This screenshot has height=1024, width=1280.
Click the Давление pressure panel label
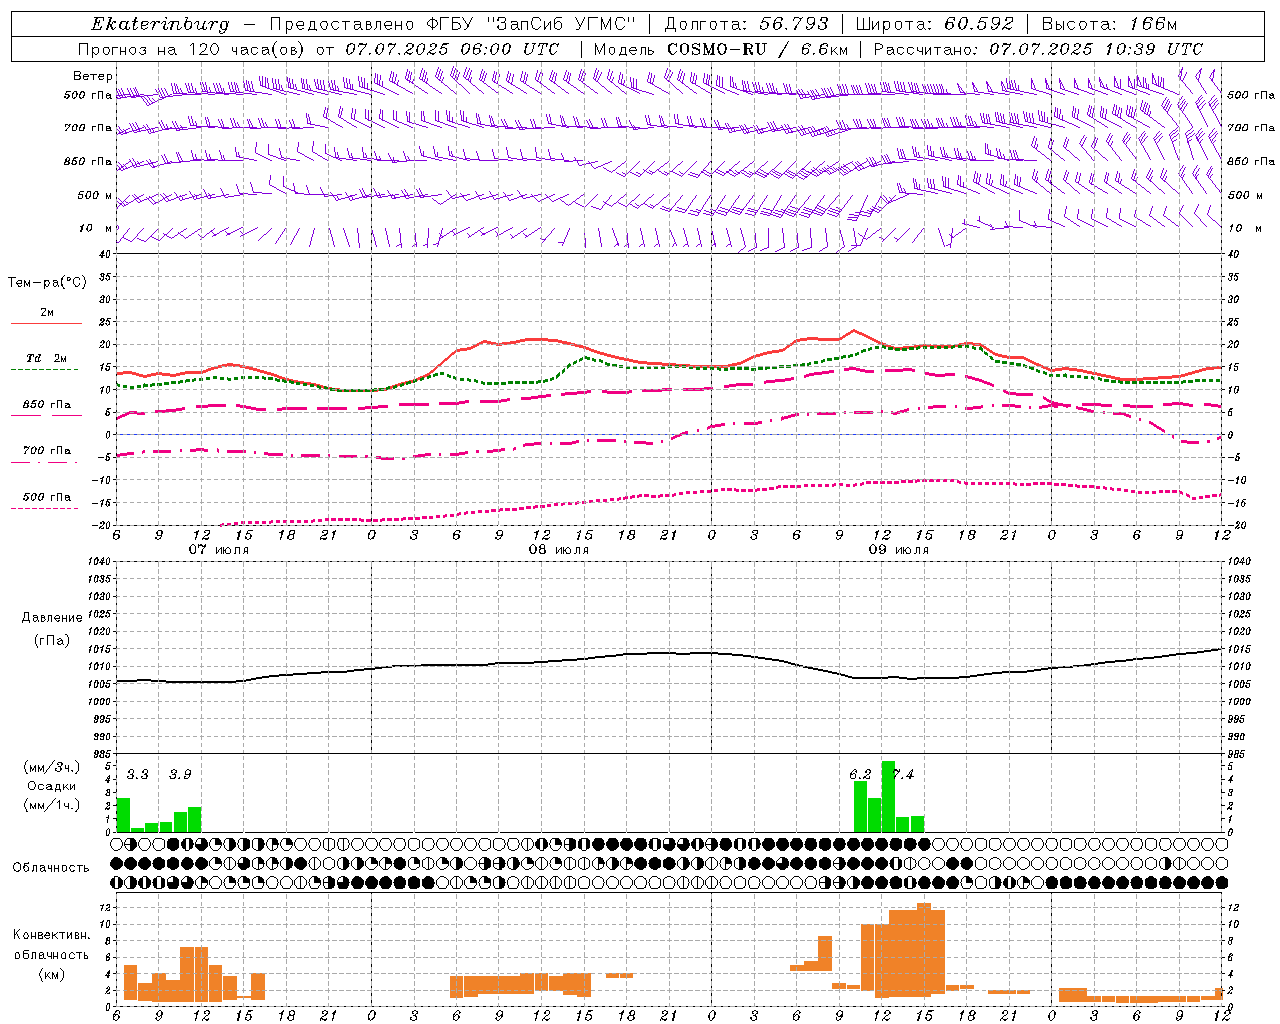pos(52,618)
